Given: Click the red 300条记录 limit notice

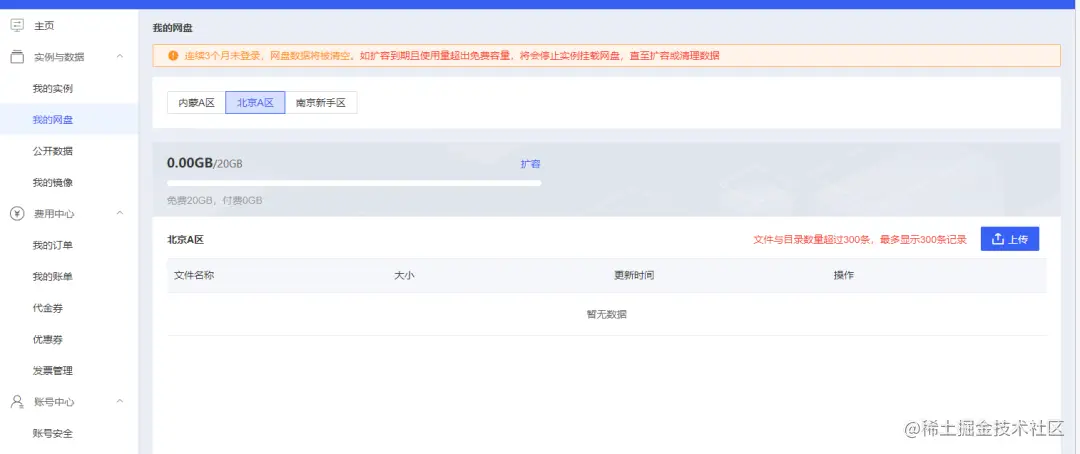Looking at the screenshot, I should [860, 240].
